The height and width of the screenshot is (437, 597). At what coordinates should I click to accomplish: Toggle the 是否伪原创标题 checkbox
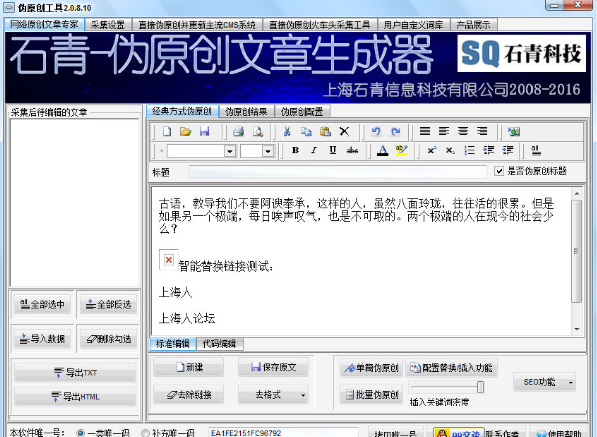499,171
